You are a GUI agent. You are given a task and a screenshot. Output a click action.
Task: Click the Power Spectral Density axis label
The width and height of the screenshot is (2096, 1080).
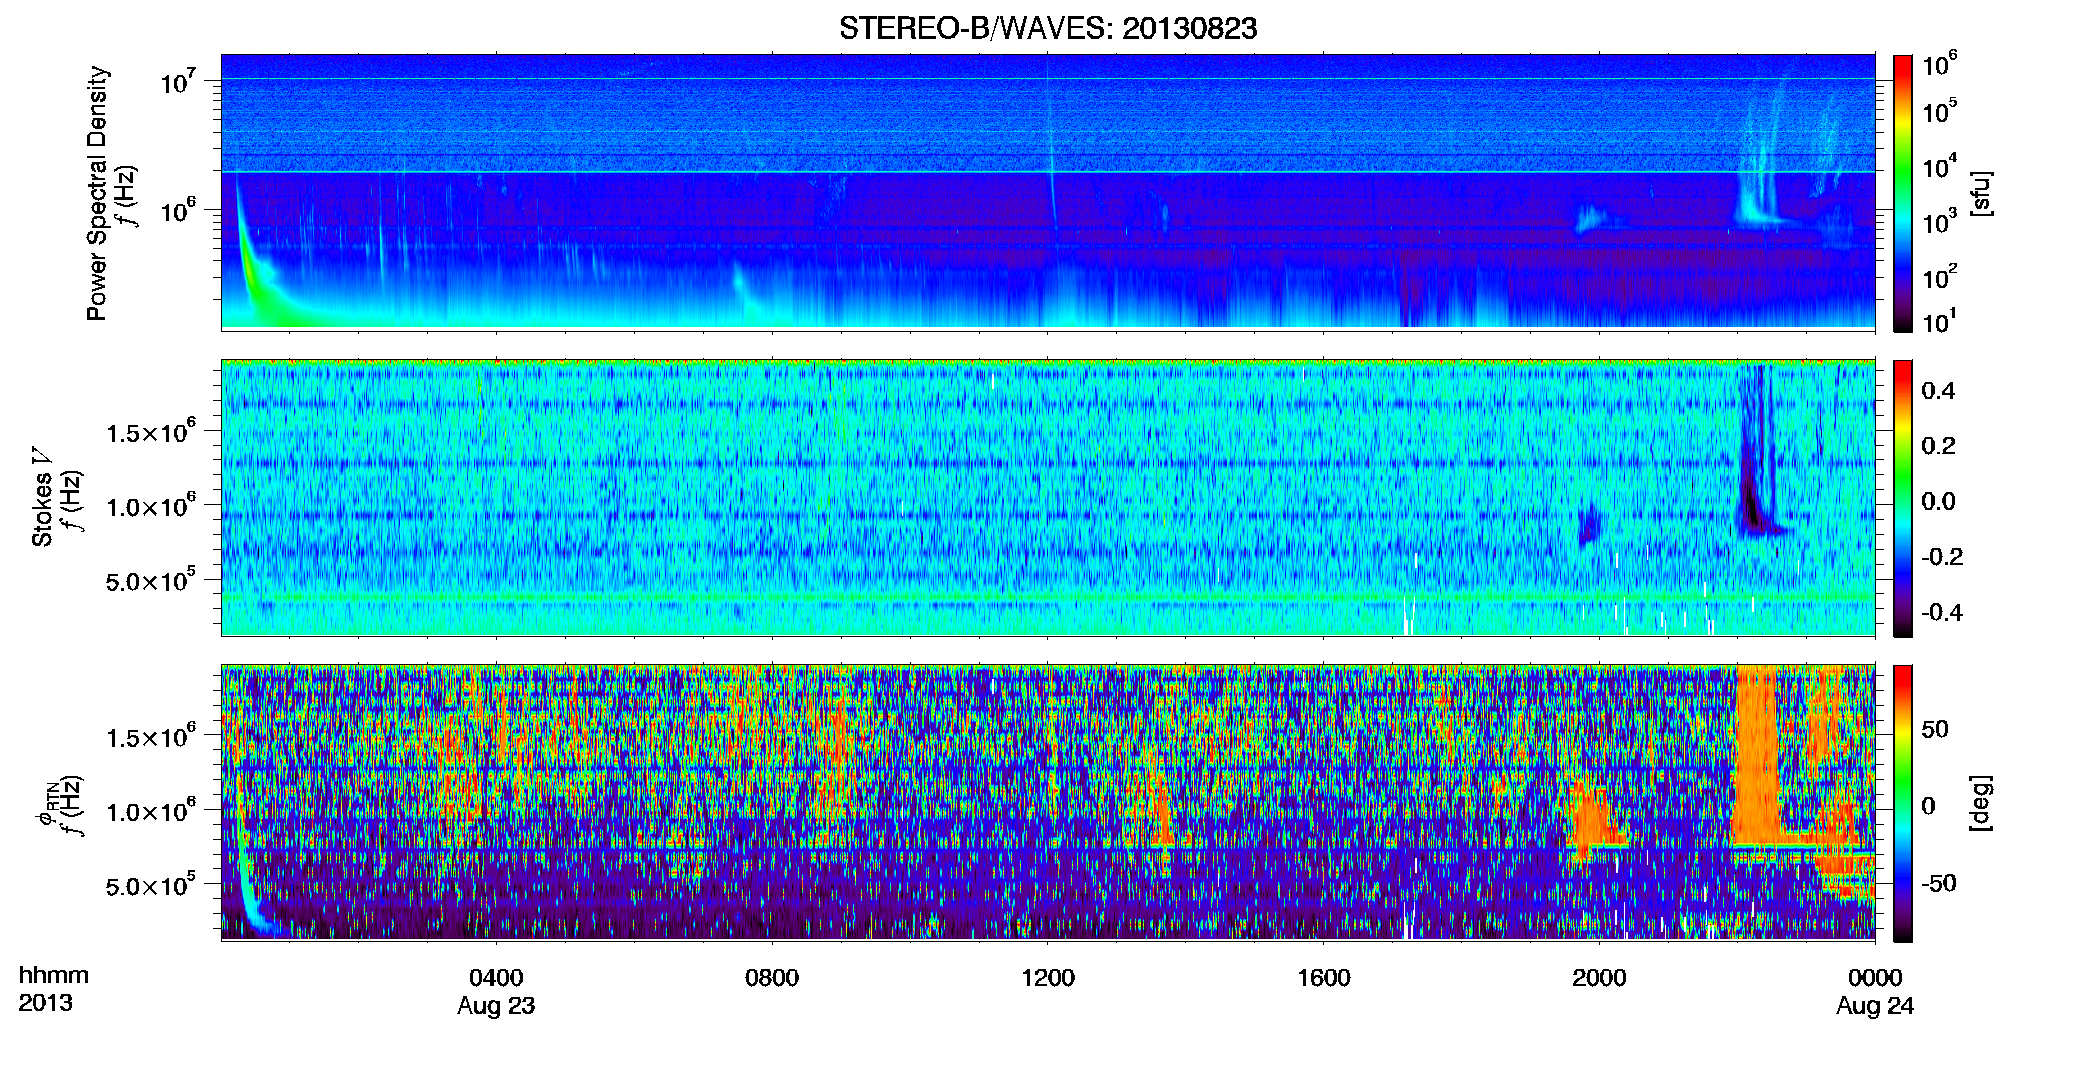(x=97, y=193)
